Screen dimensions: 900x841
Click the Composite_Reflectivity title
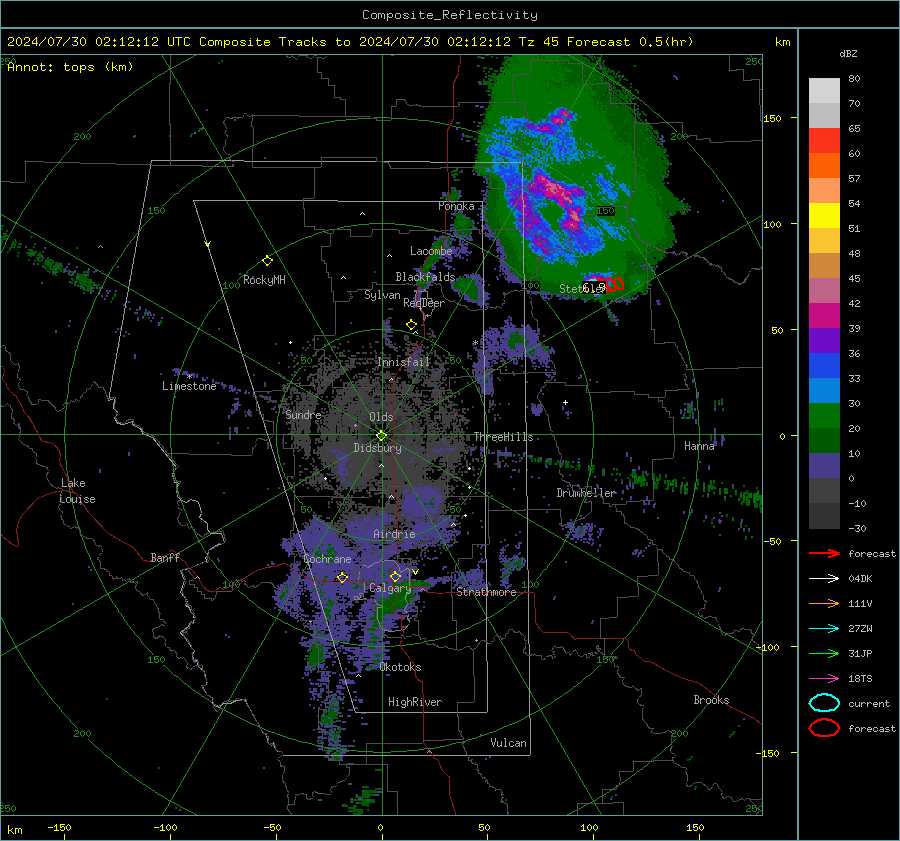(x=450, y=15)
